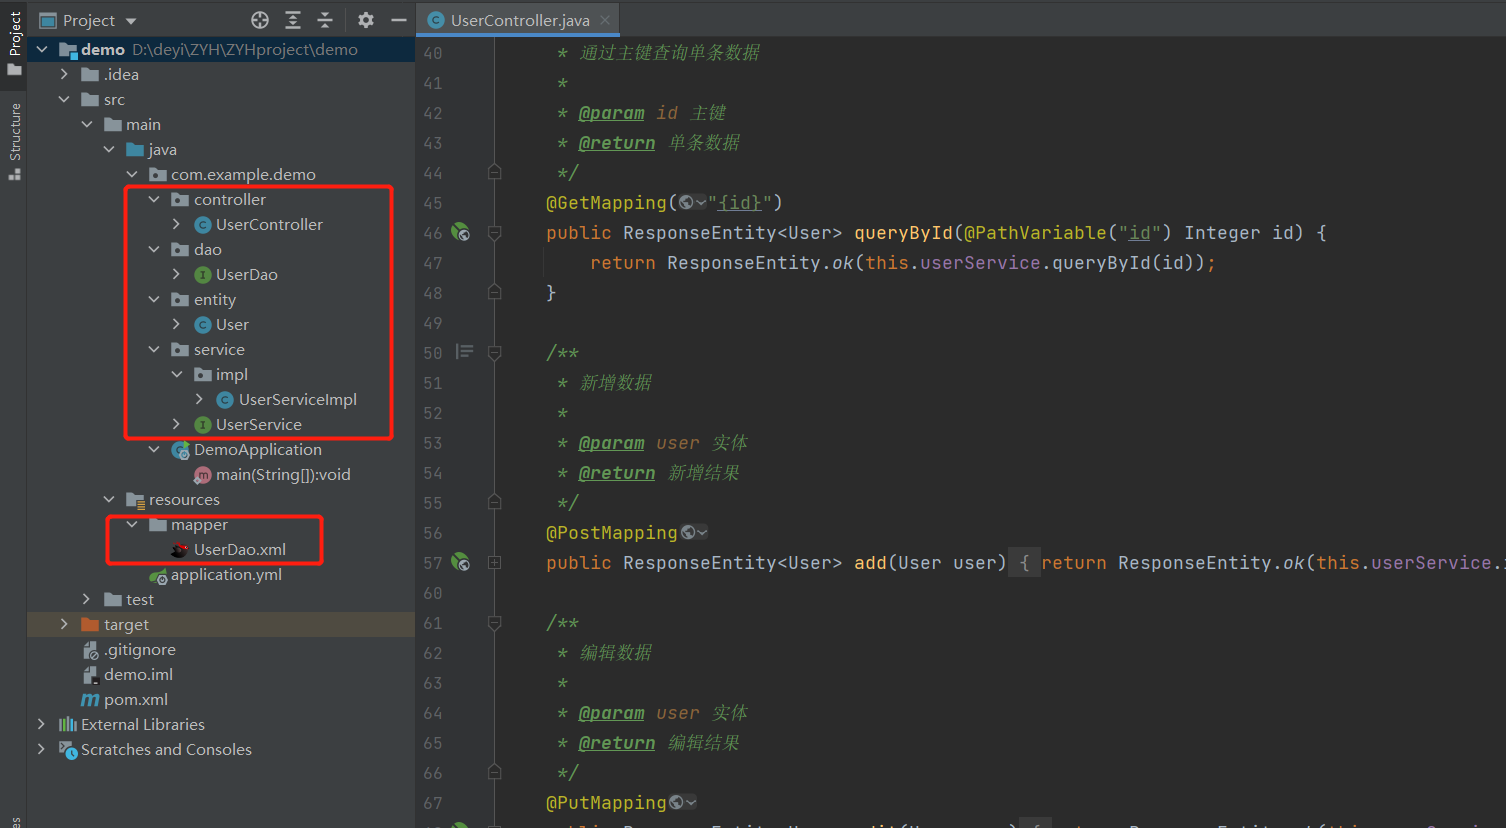
Task: Expand the UserDao interface node
Action: click(x=177, y=274)
